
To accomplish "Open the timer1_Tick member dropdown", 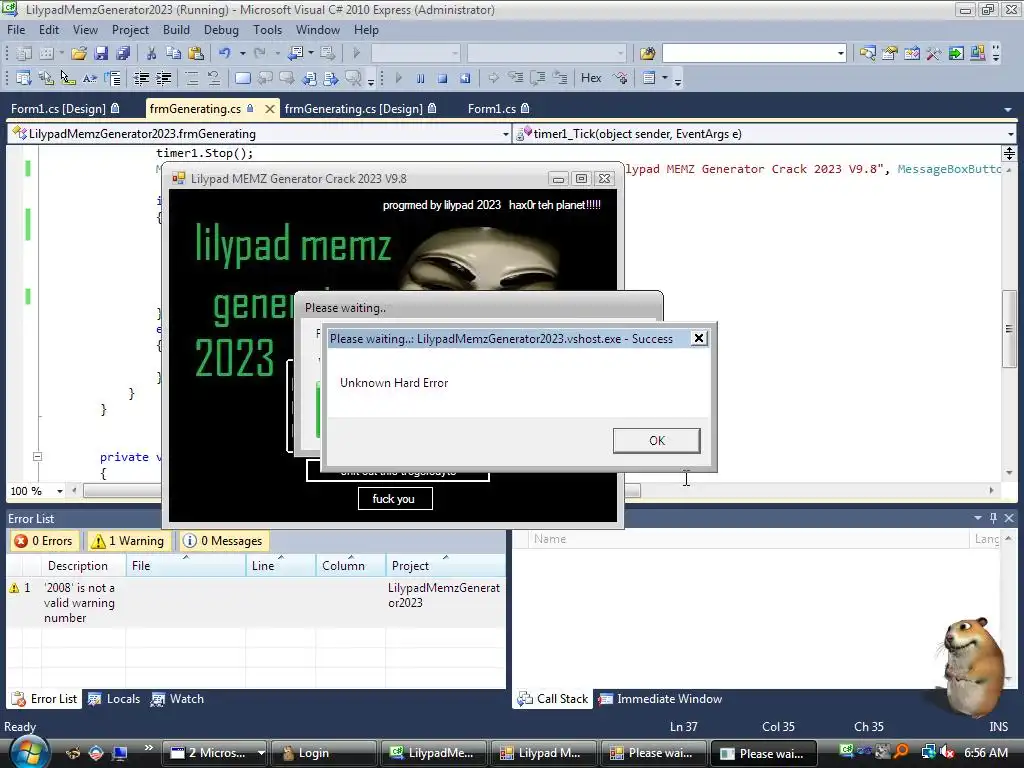I will pyautogui.click(x=1010, y=134).
